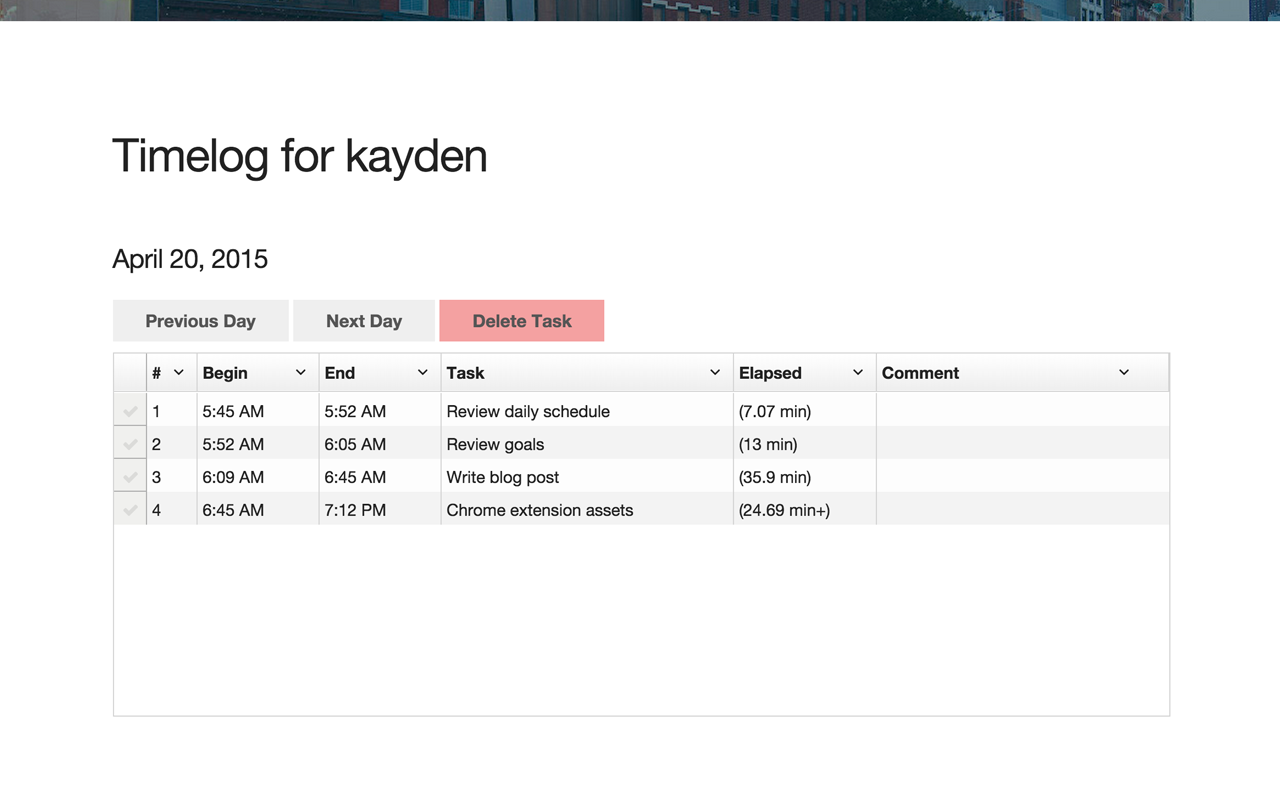Toggle the checkmark for row 1
1280x800 pixels.
pyautogui.click(x=130, y=411)
